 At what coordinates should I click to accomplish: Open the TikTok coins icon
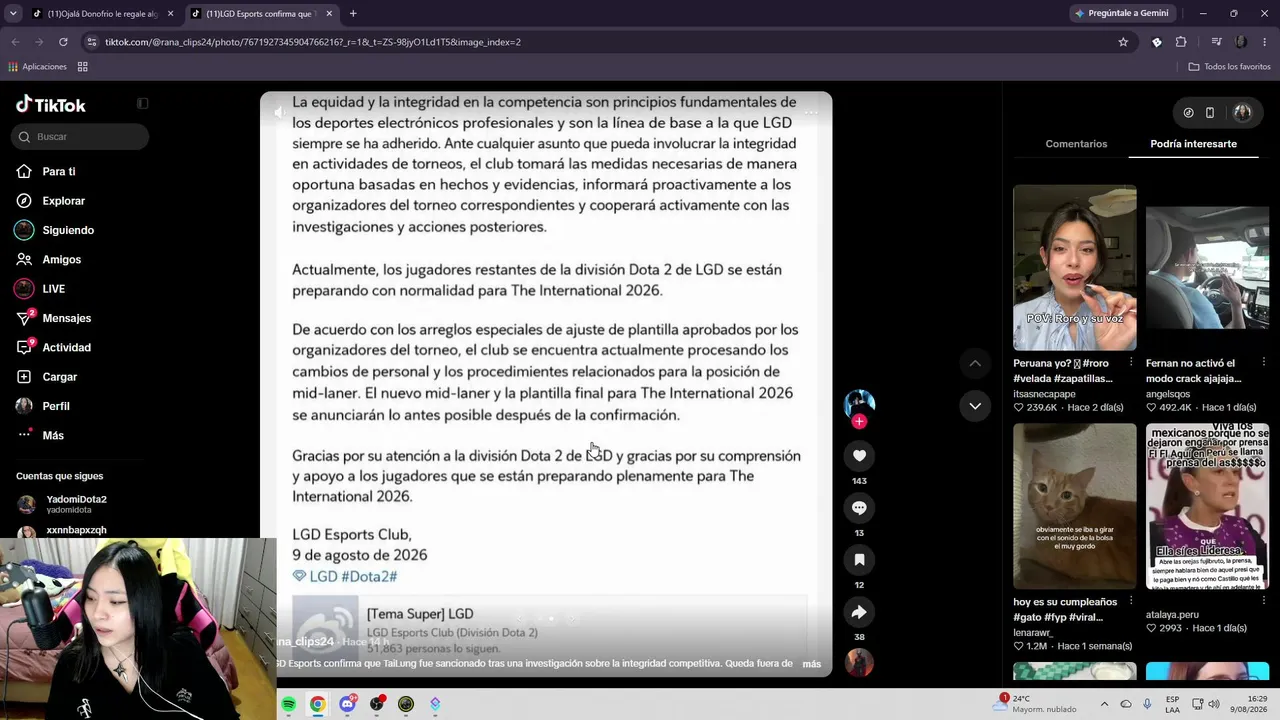click(x=1188, y=113)
